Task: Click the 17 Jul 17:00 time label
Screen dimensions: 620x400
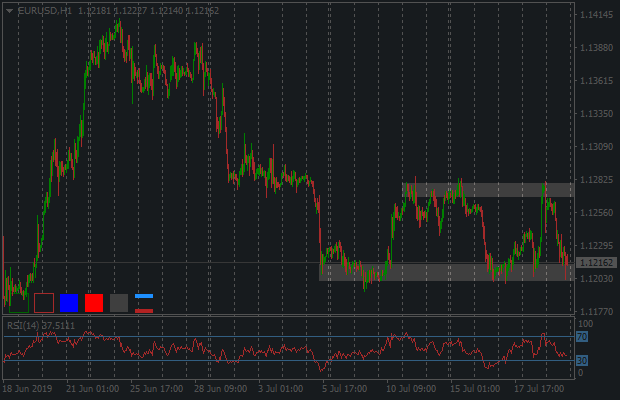Action: (541, 387)
